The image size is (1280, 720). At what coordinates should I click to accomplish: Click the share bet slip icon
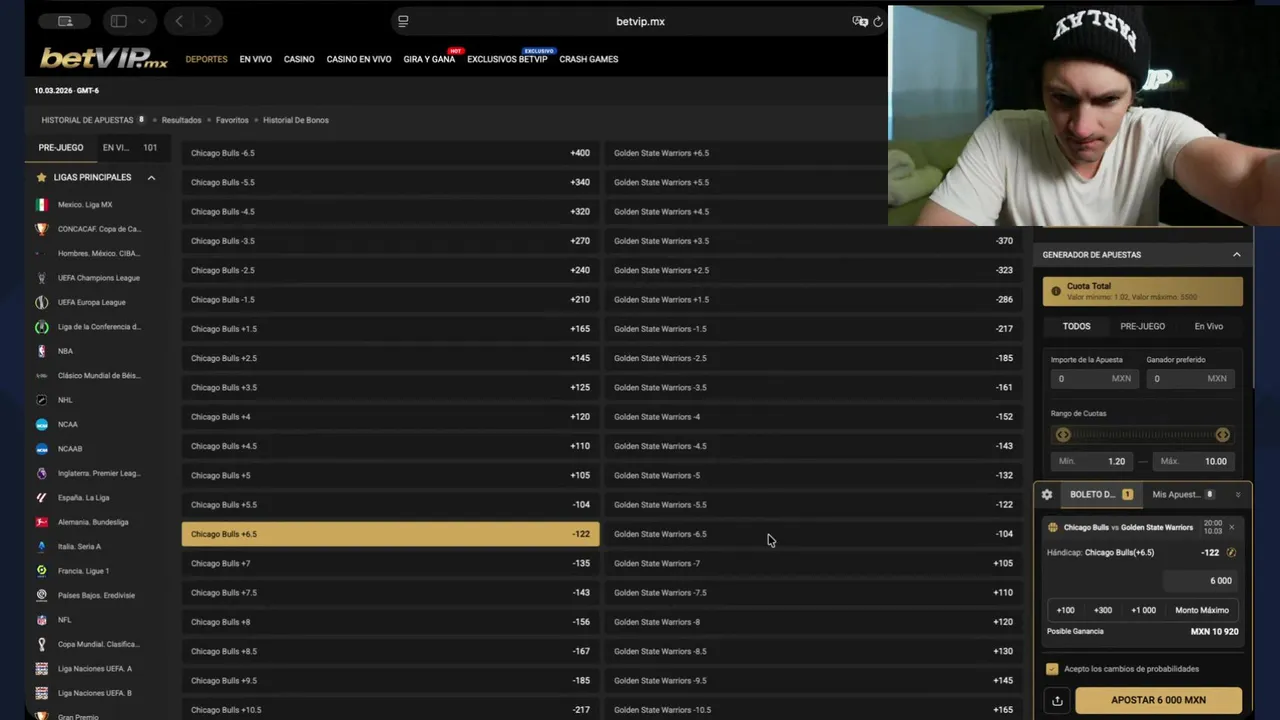click(1055, 701)
